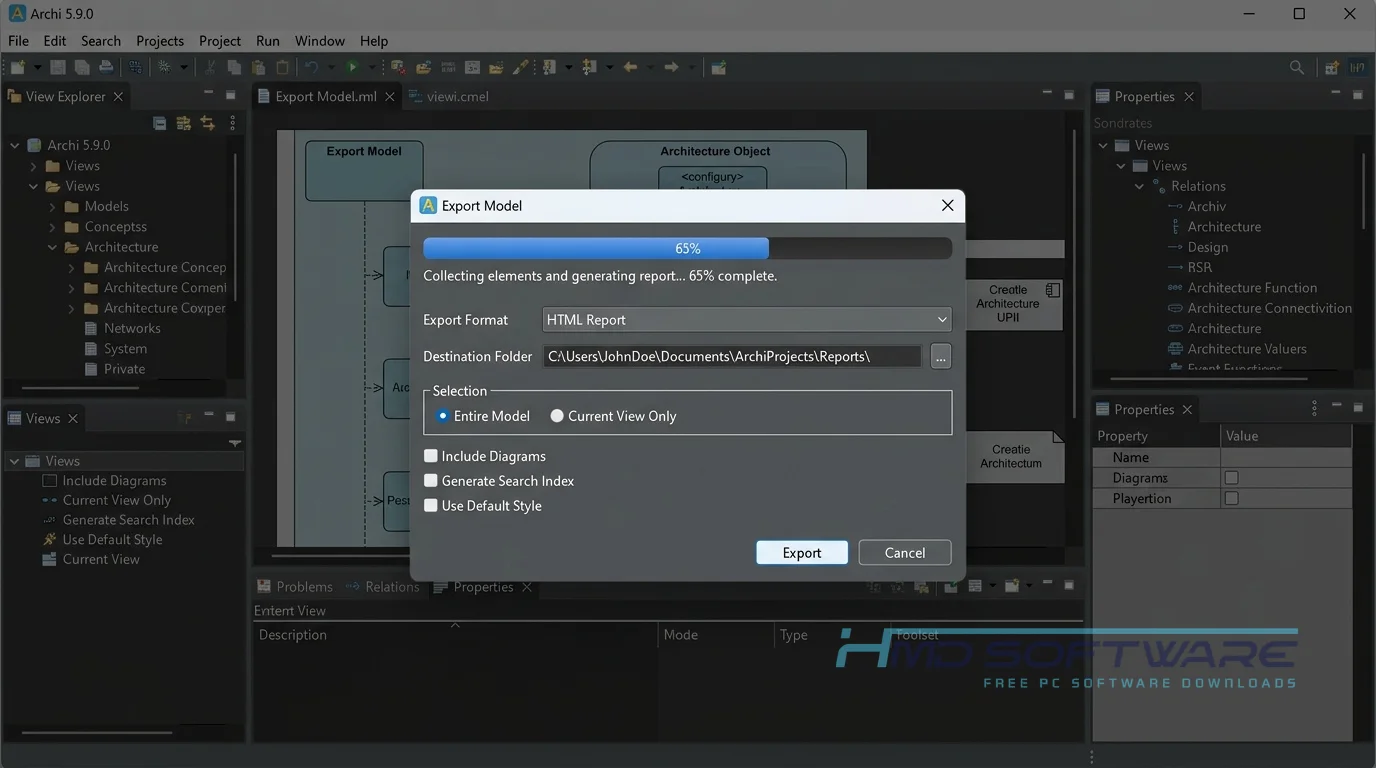Click the Search magnifier icon in toolbar

coord(1296,67)
